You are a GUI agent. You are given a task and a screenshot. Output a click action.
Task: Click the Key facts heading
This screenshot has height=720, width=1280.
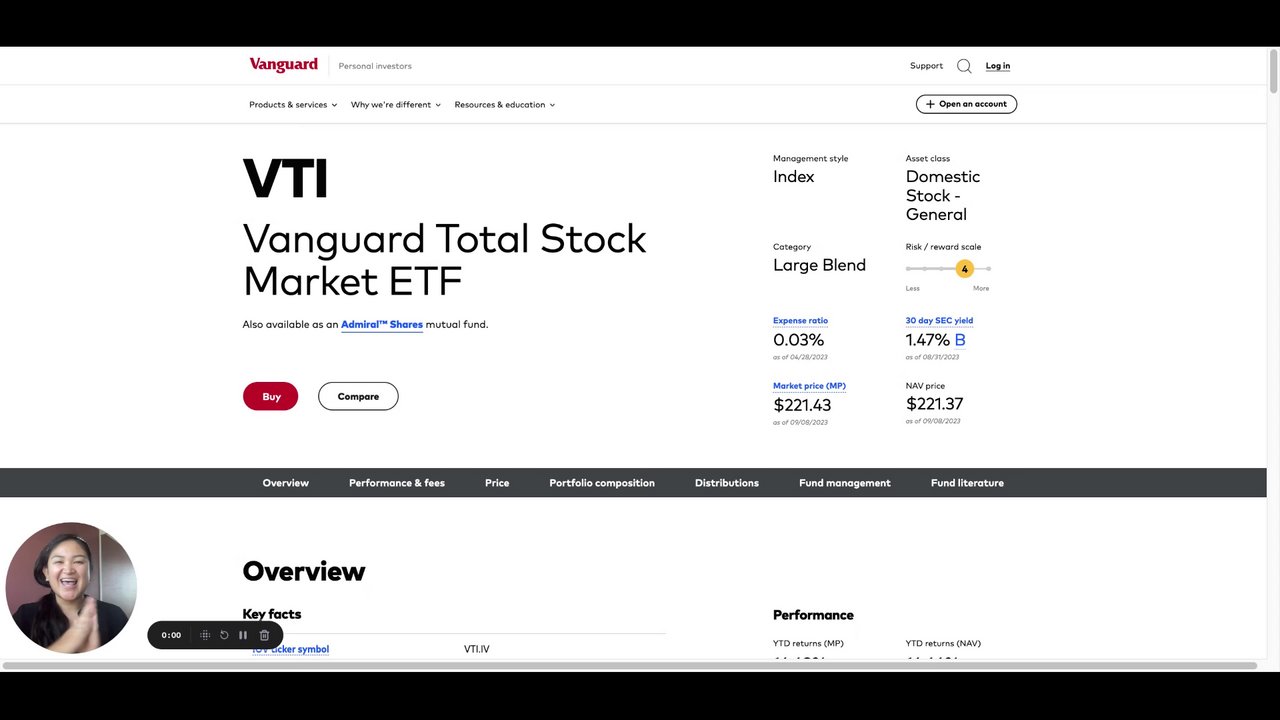coord(272,614)
